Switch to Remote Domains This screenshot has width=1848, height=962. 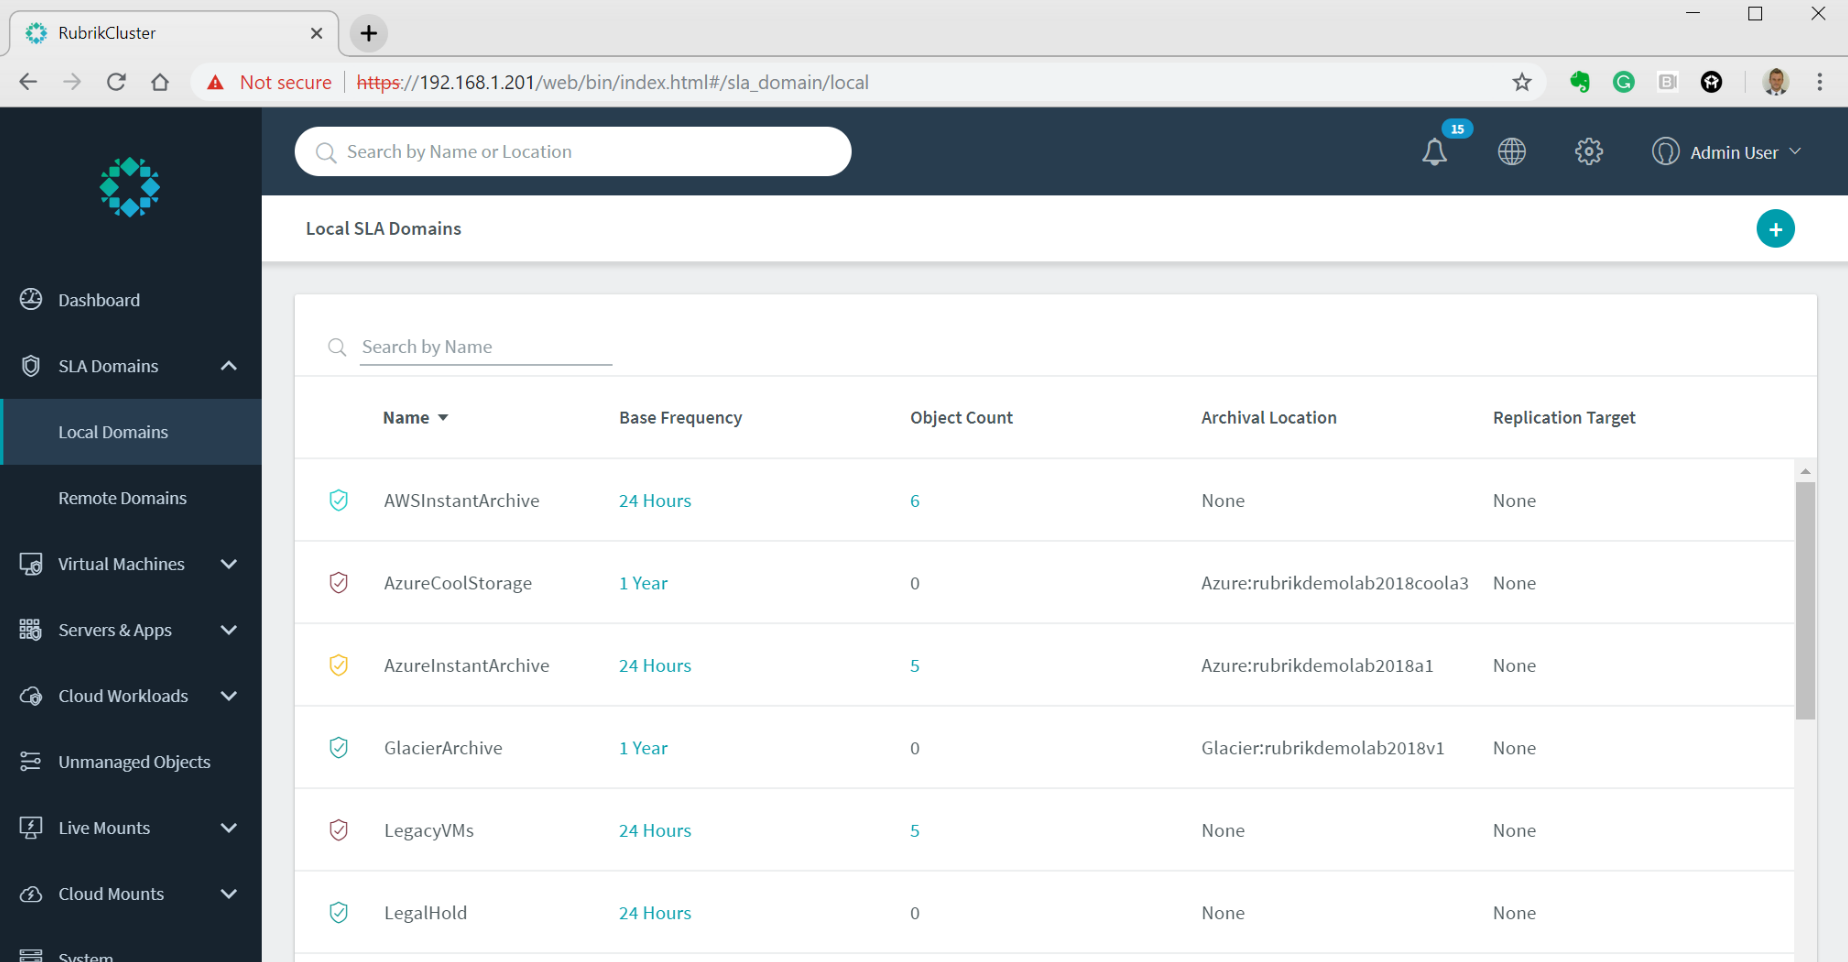click(x=122, y=497)
